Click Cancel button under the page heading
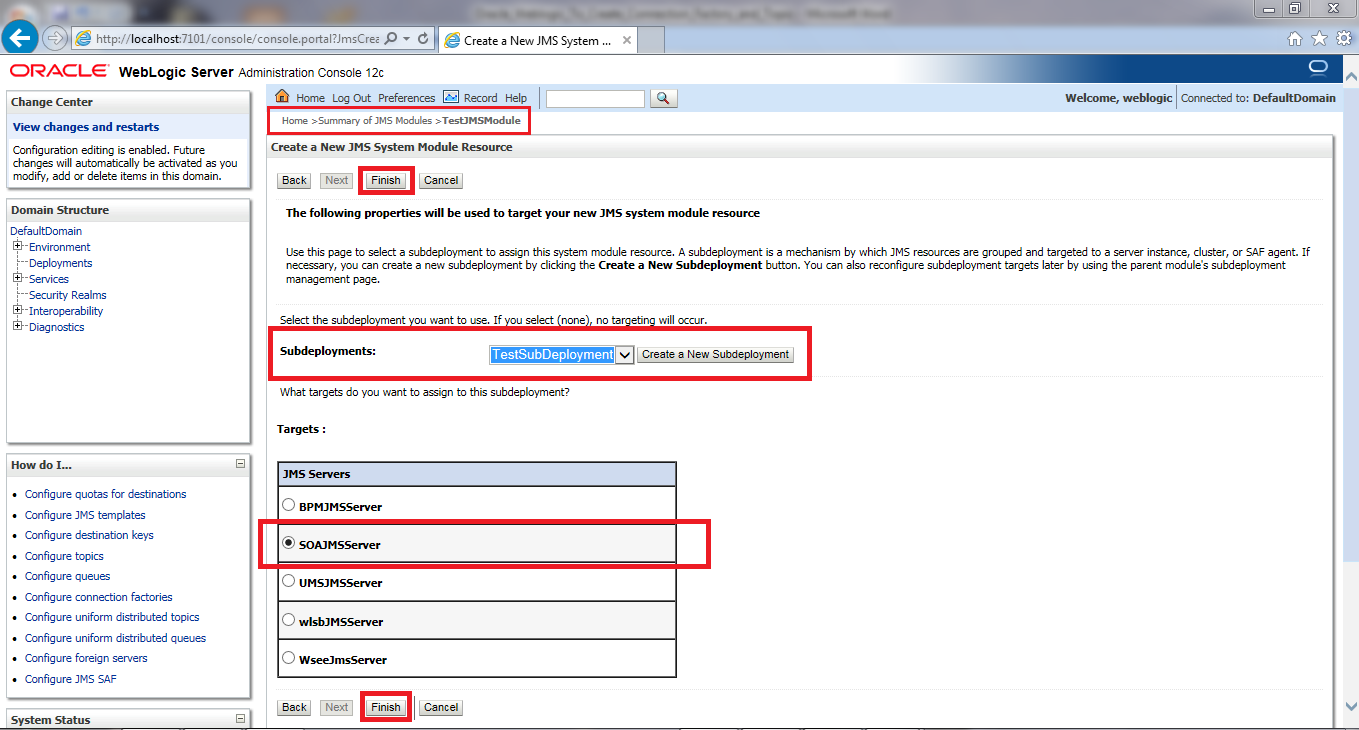Viewport: 1359px width, 730px height. point(441,181)
